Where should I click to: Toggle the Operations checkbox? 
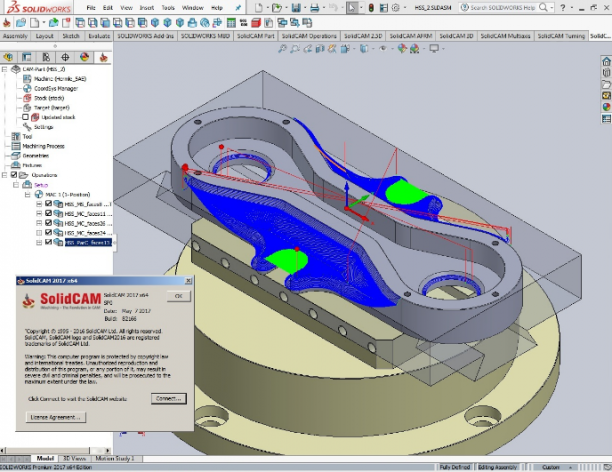(x=14, y=175)
